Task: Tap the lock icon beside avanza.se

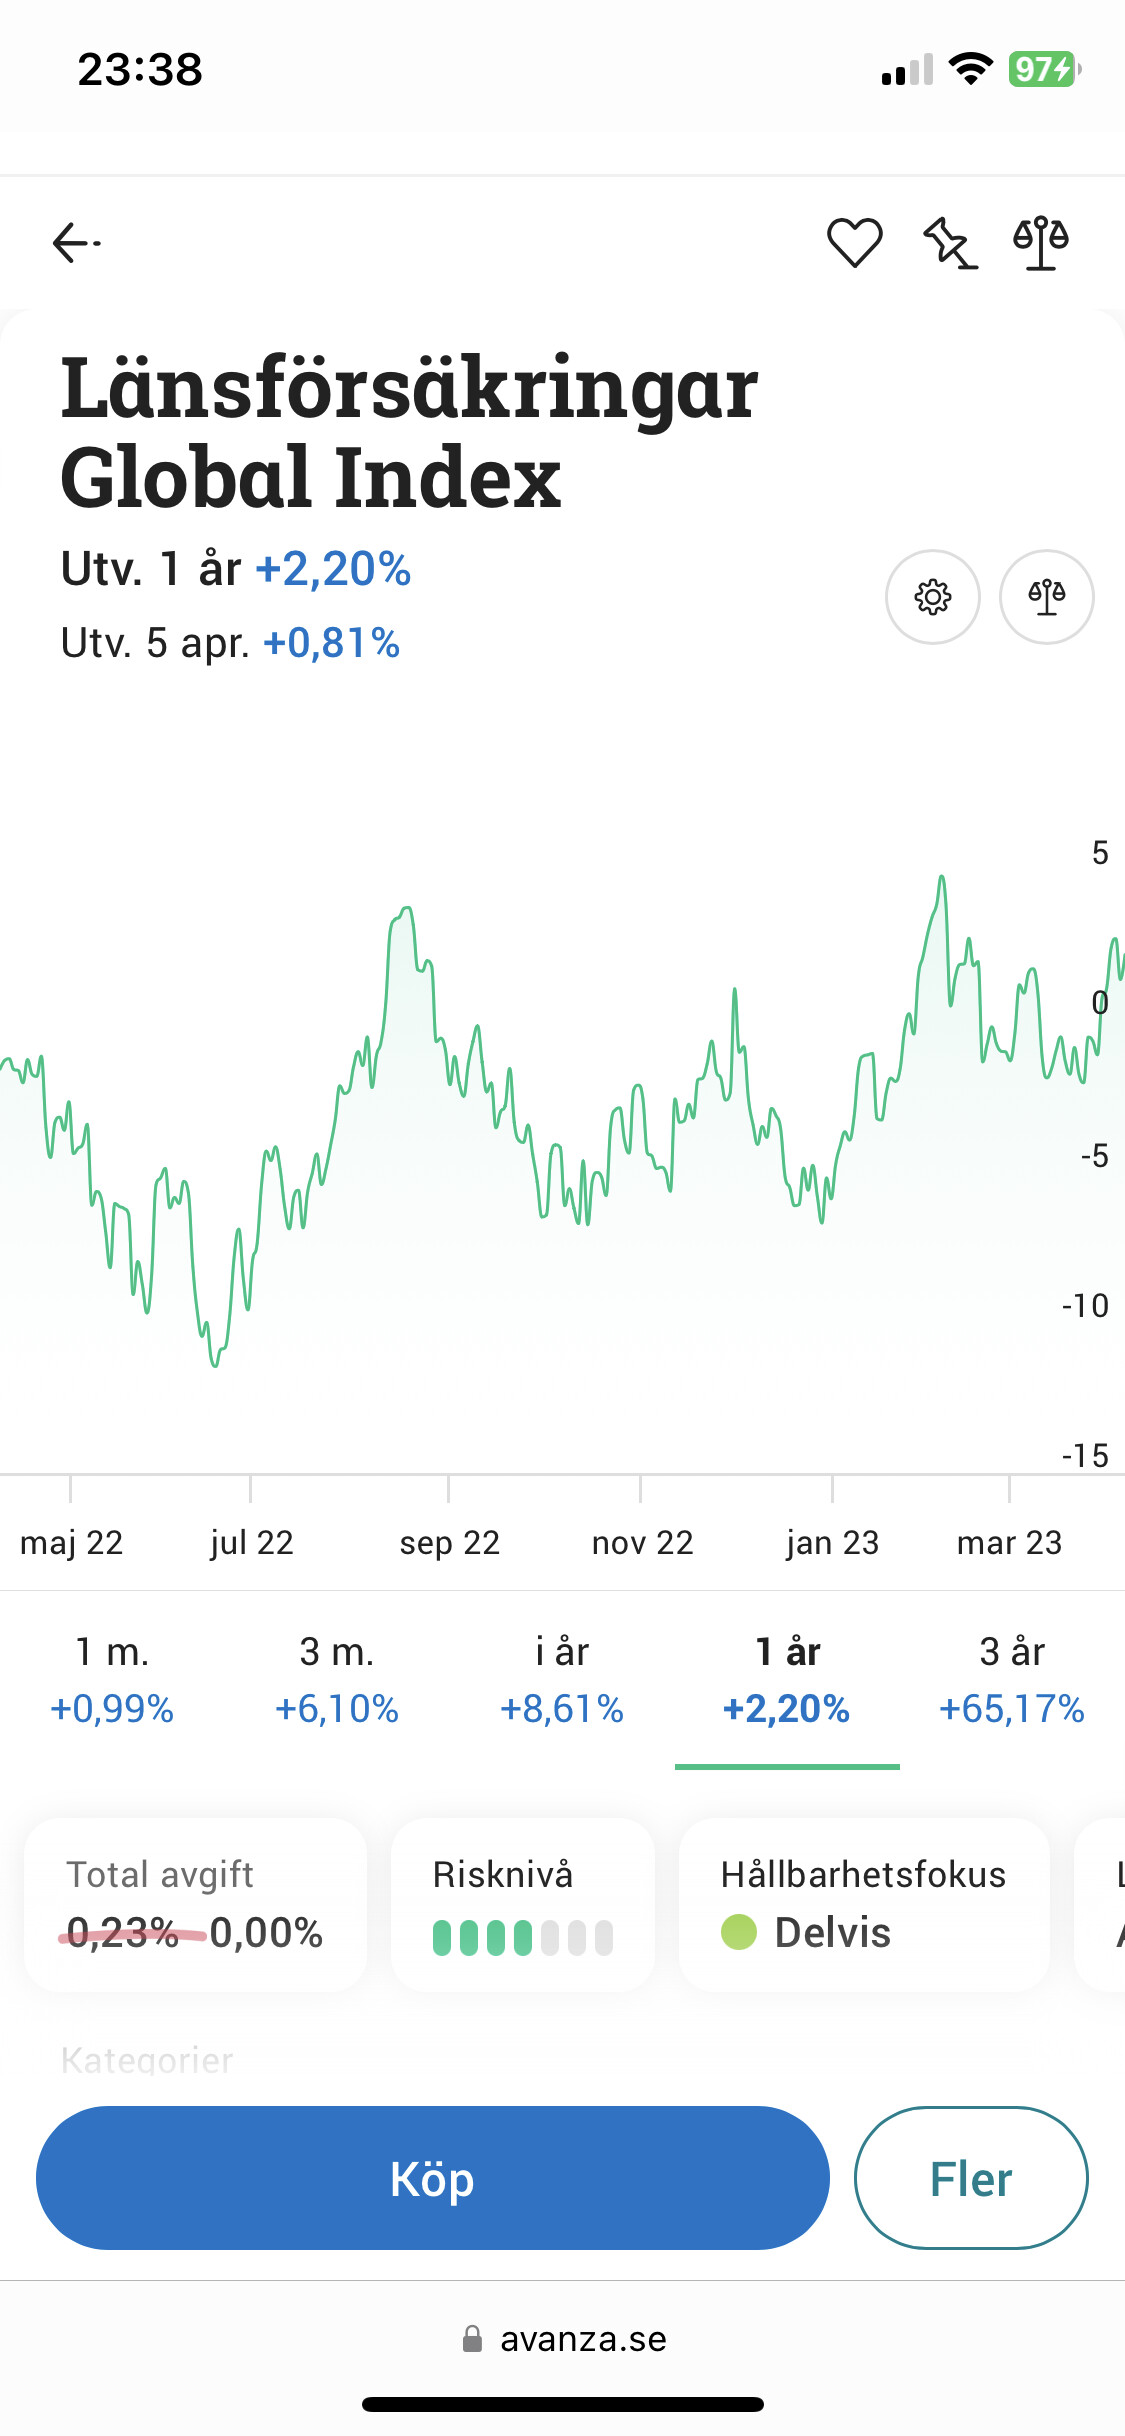Action: pyautogui.click(x=472, y=2339)
